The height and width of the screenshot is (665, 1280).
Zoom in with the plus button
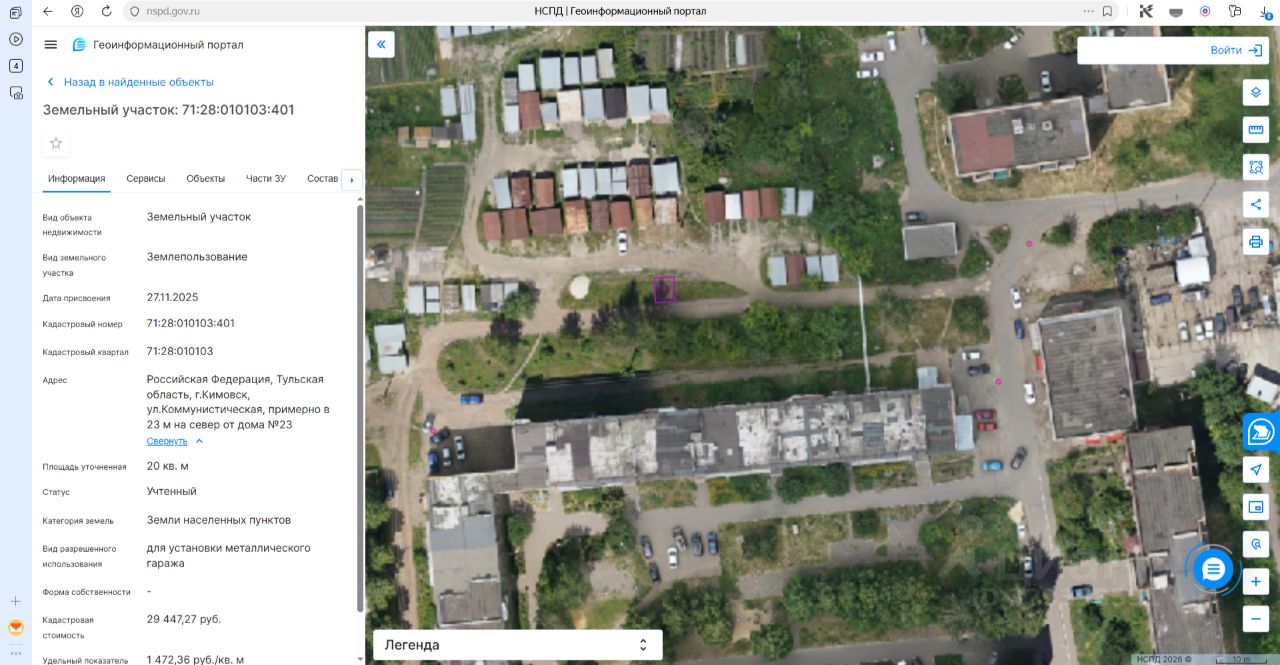coord(1256,582)
